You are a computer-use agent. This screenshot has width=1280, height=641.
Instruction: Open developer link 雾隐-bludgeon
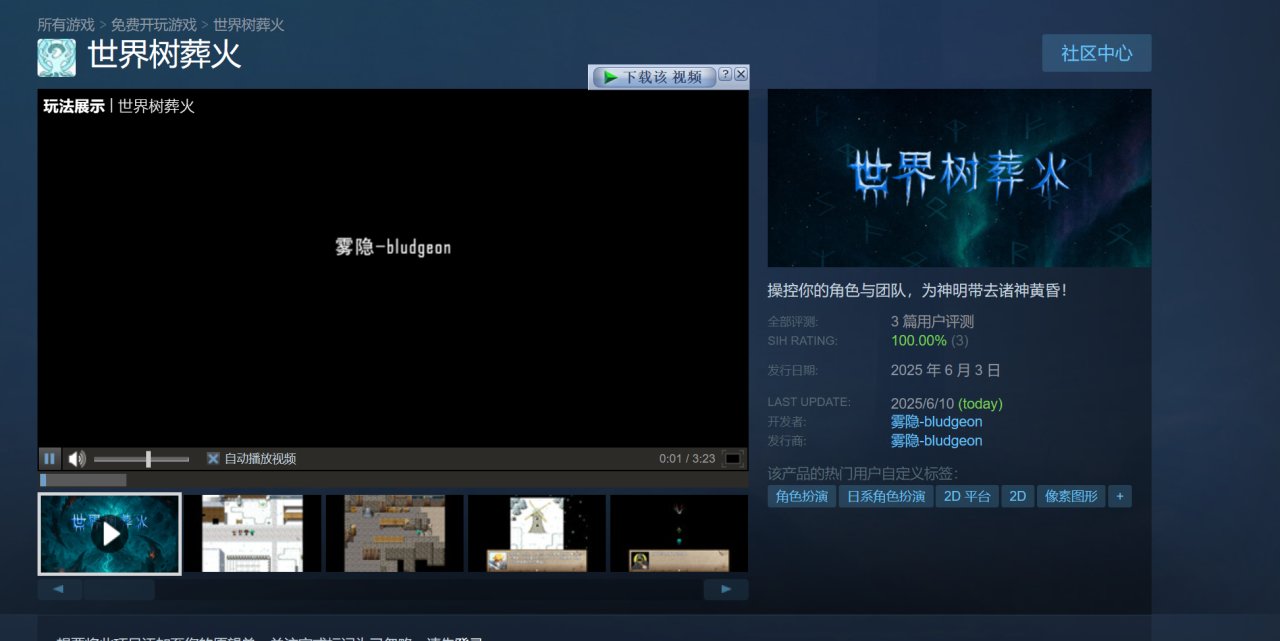(x=936, y=422)
